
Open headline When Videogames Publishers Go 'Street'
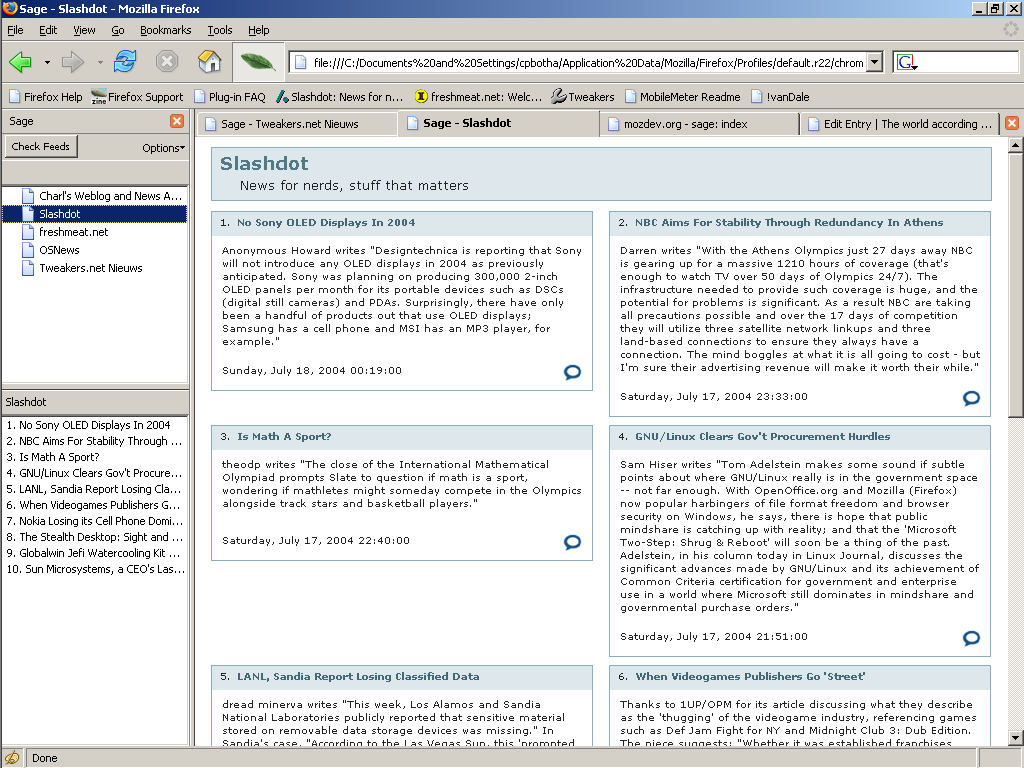pyautogui.click(x=750, y=677)
